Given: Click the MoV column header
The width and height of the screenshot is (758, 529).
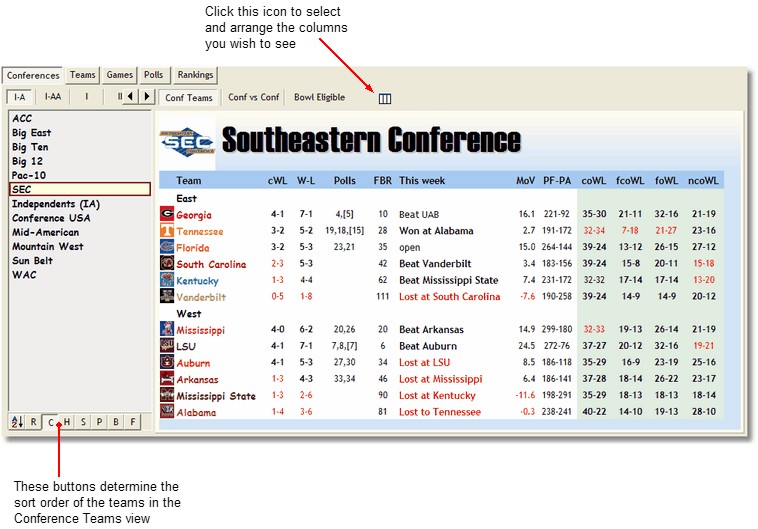Looking at the screenshot, I should pyautogui.click(x=525, y=180).
